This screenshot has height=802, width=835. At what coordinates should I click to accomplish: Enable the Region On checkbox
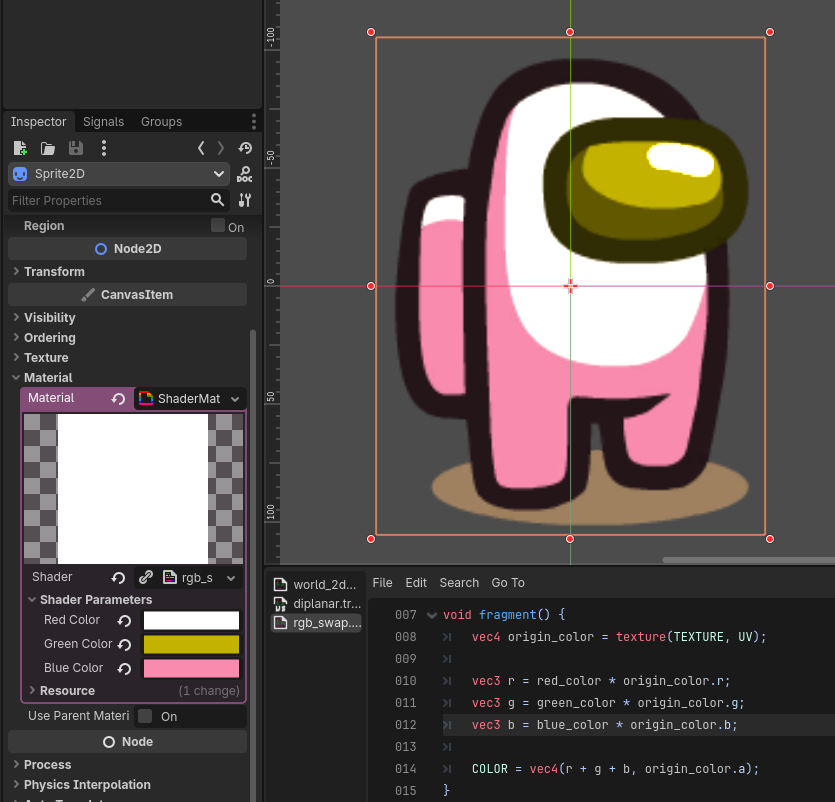click(x=218, y=226)
